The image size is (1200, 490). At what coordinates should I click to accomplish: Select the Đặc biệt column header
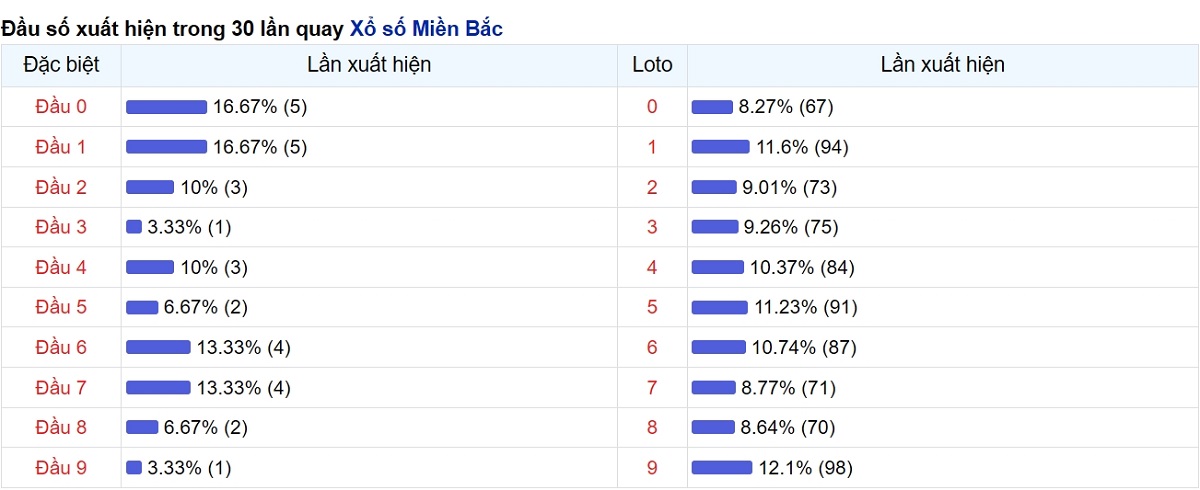pyautogui.click(x=61, y=65)
